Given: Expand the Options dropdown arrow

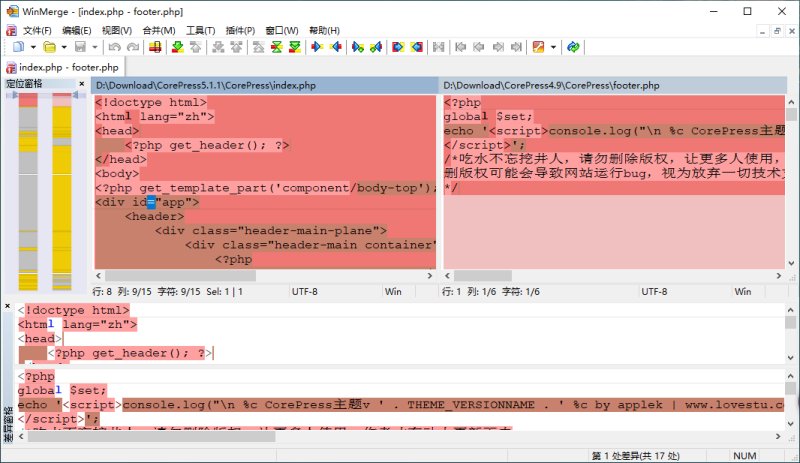Looking at the screenshot, I should click(553, 47).
